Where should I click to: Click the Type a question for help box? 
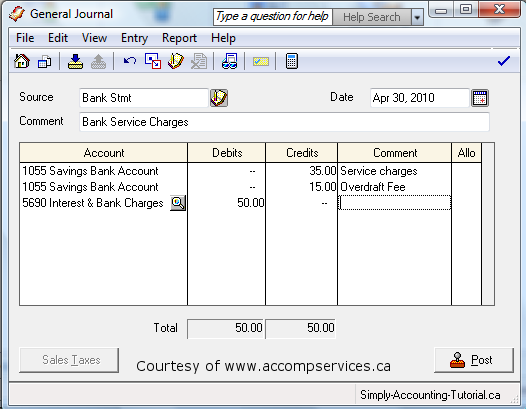tap(273, 17)
